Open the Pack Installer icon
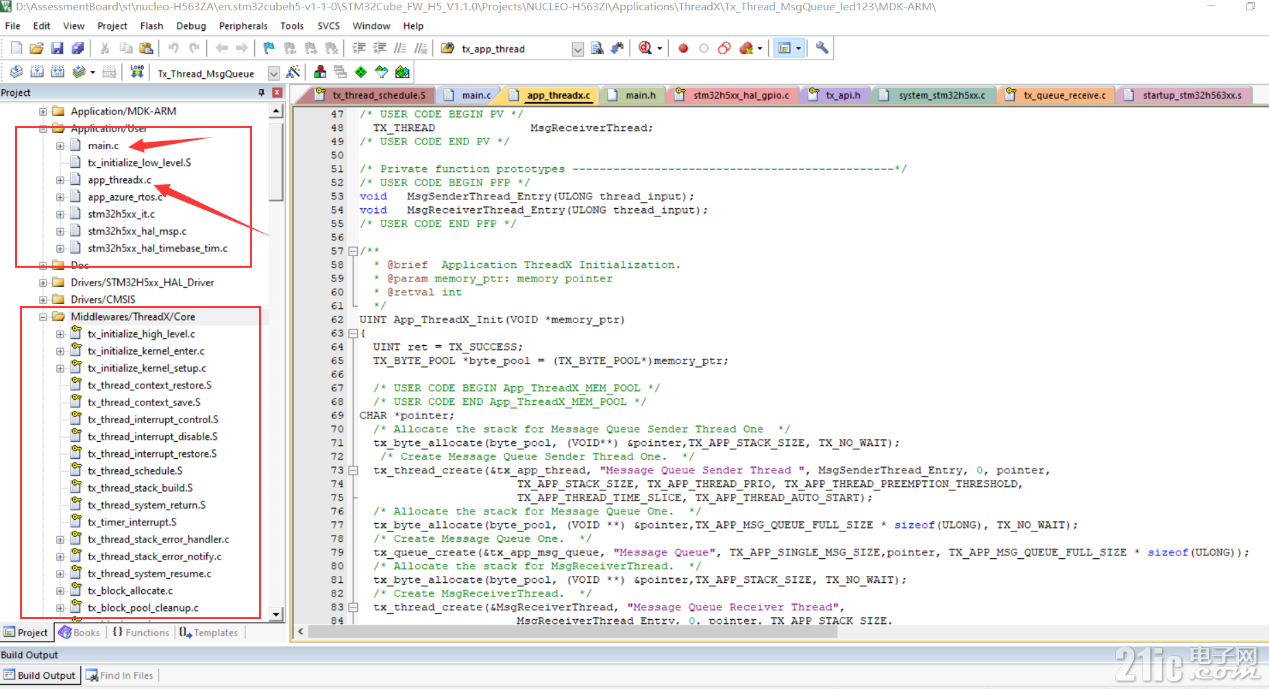 [x=402, y=72]
